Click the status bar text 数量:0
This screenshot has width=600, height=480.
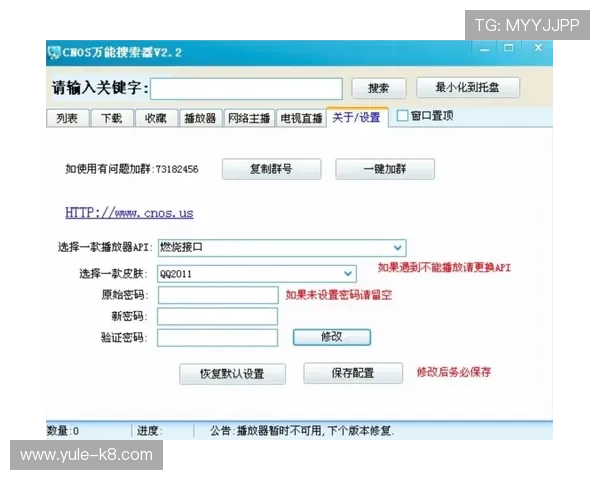coord(63,431)
